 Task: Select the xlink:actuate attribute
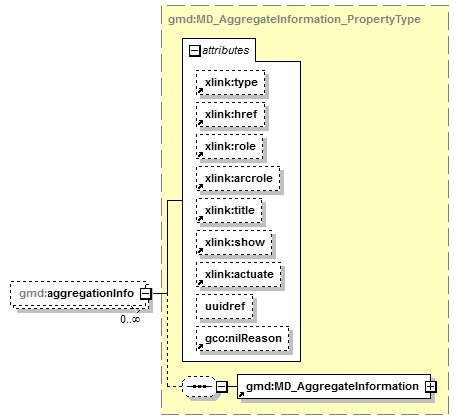(x=239, y=274)
